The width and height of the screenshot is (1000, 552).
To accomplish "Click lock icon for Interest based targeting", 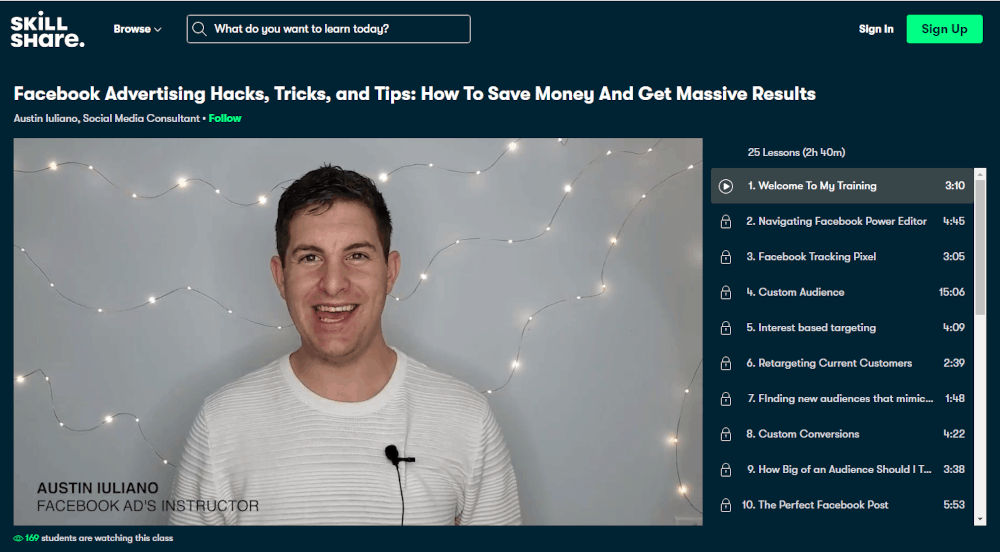I will click(x=726, y=328).
